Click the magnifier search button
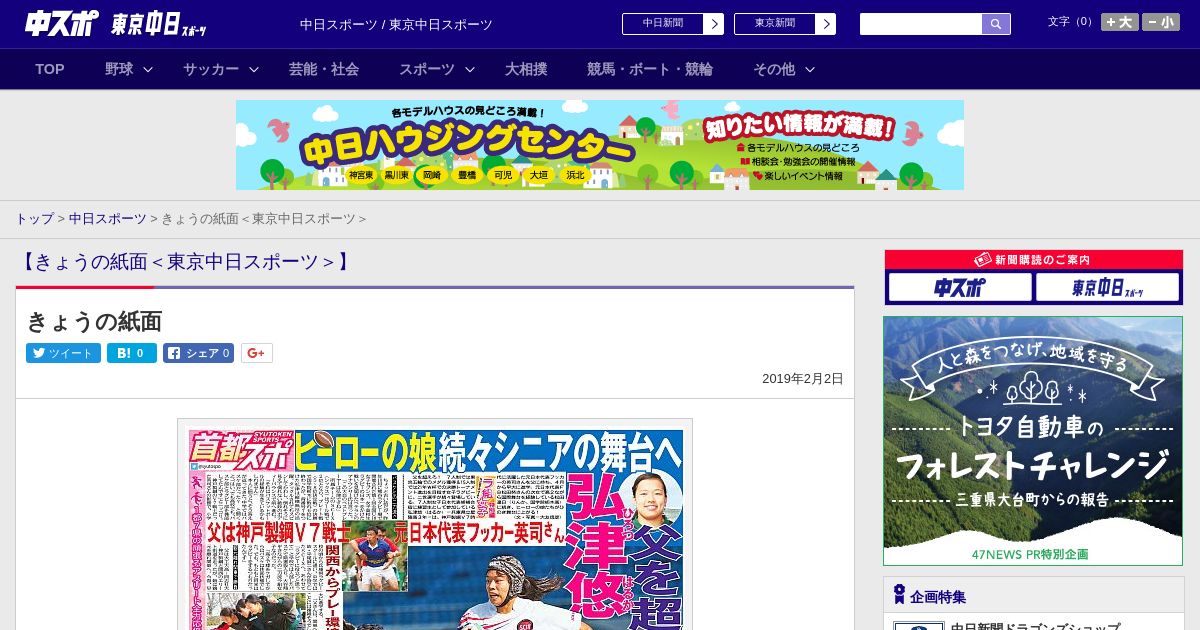This screenshot has width=1200, height=630. click(x=996, y=24)
